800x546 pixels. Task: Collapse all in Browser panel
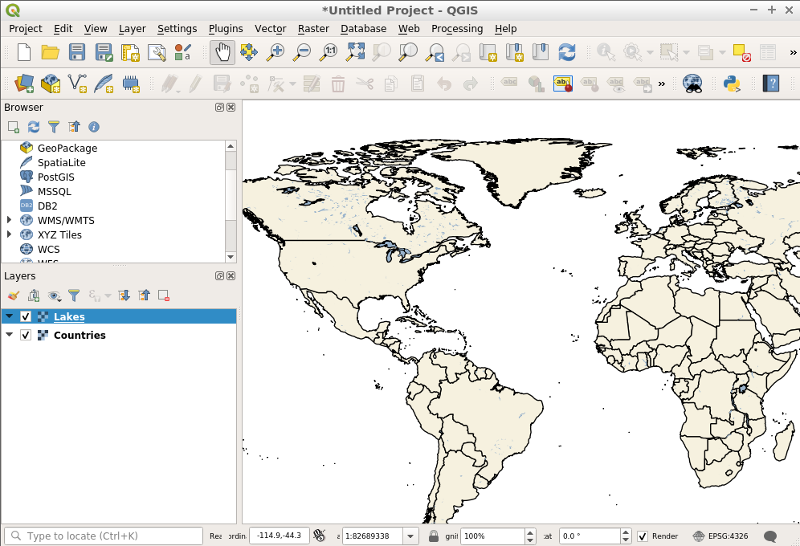[x=74, y=127]
